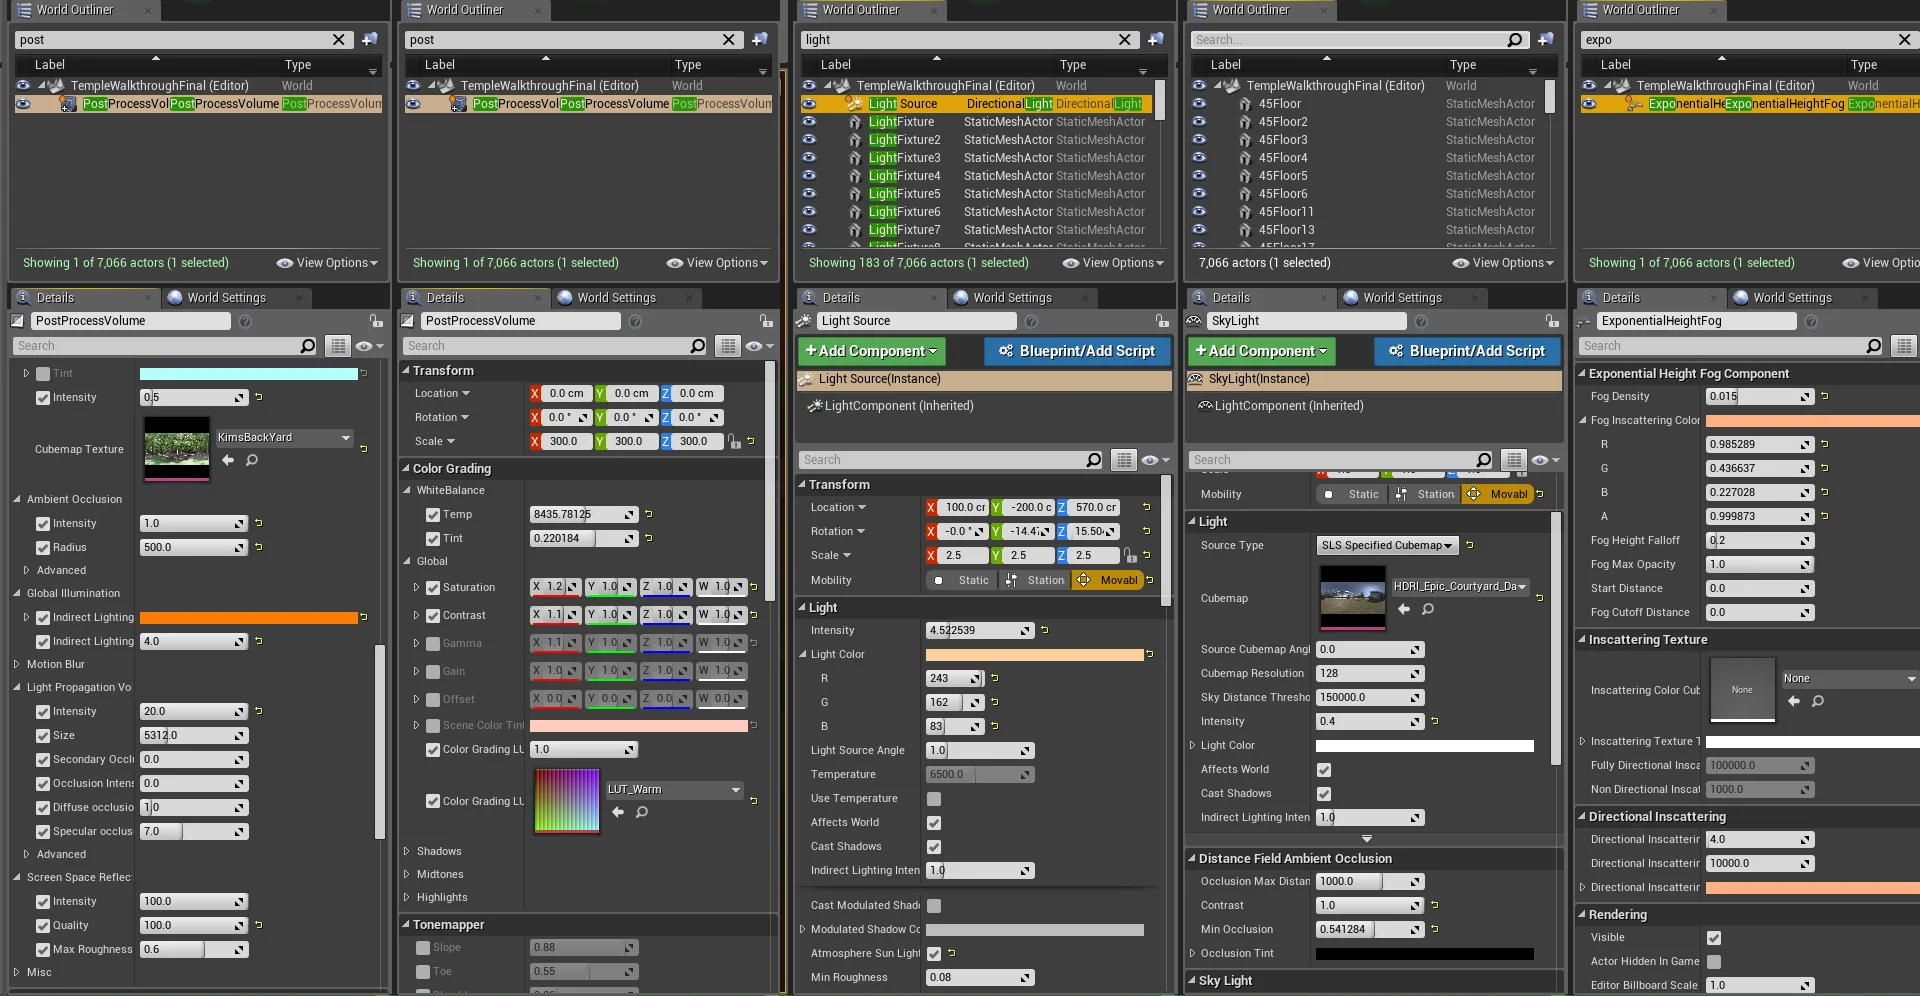Use selected asset arrow under KimsBackYard cubemap
This screenshot has height=996, width=1920.
(x=228, y=460)
